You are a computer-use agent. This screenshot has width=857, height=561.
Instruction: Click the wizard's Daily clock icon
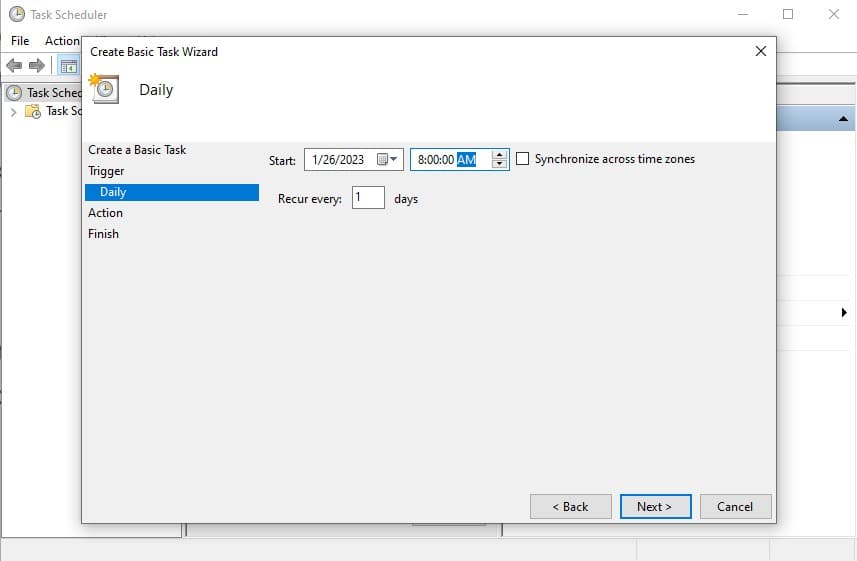[104, 89]
